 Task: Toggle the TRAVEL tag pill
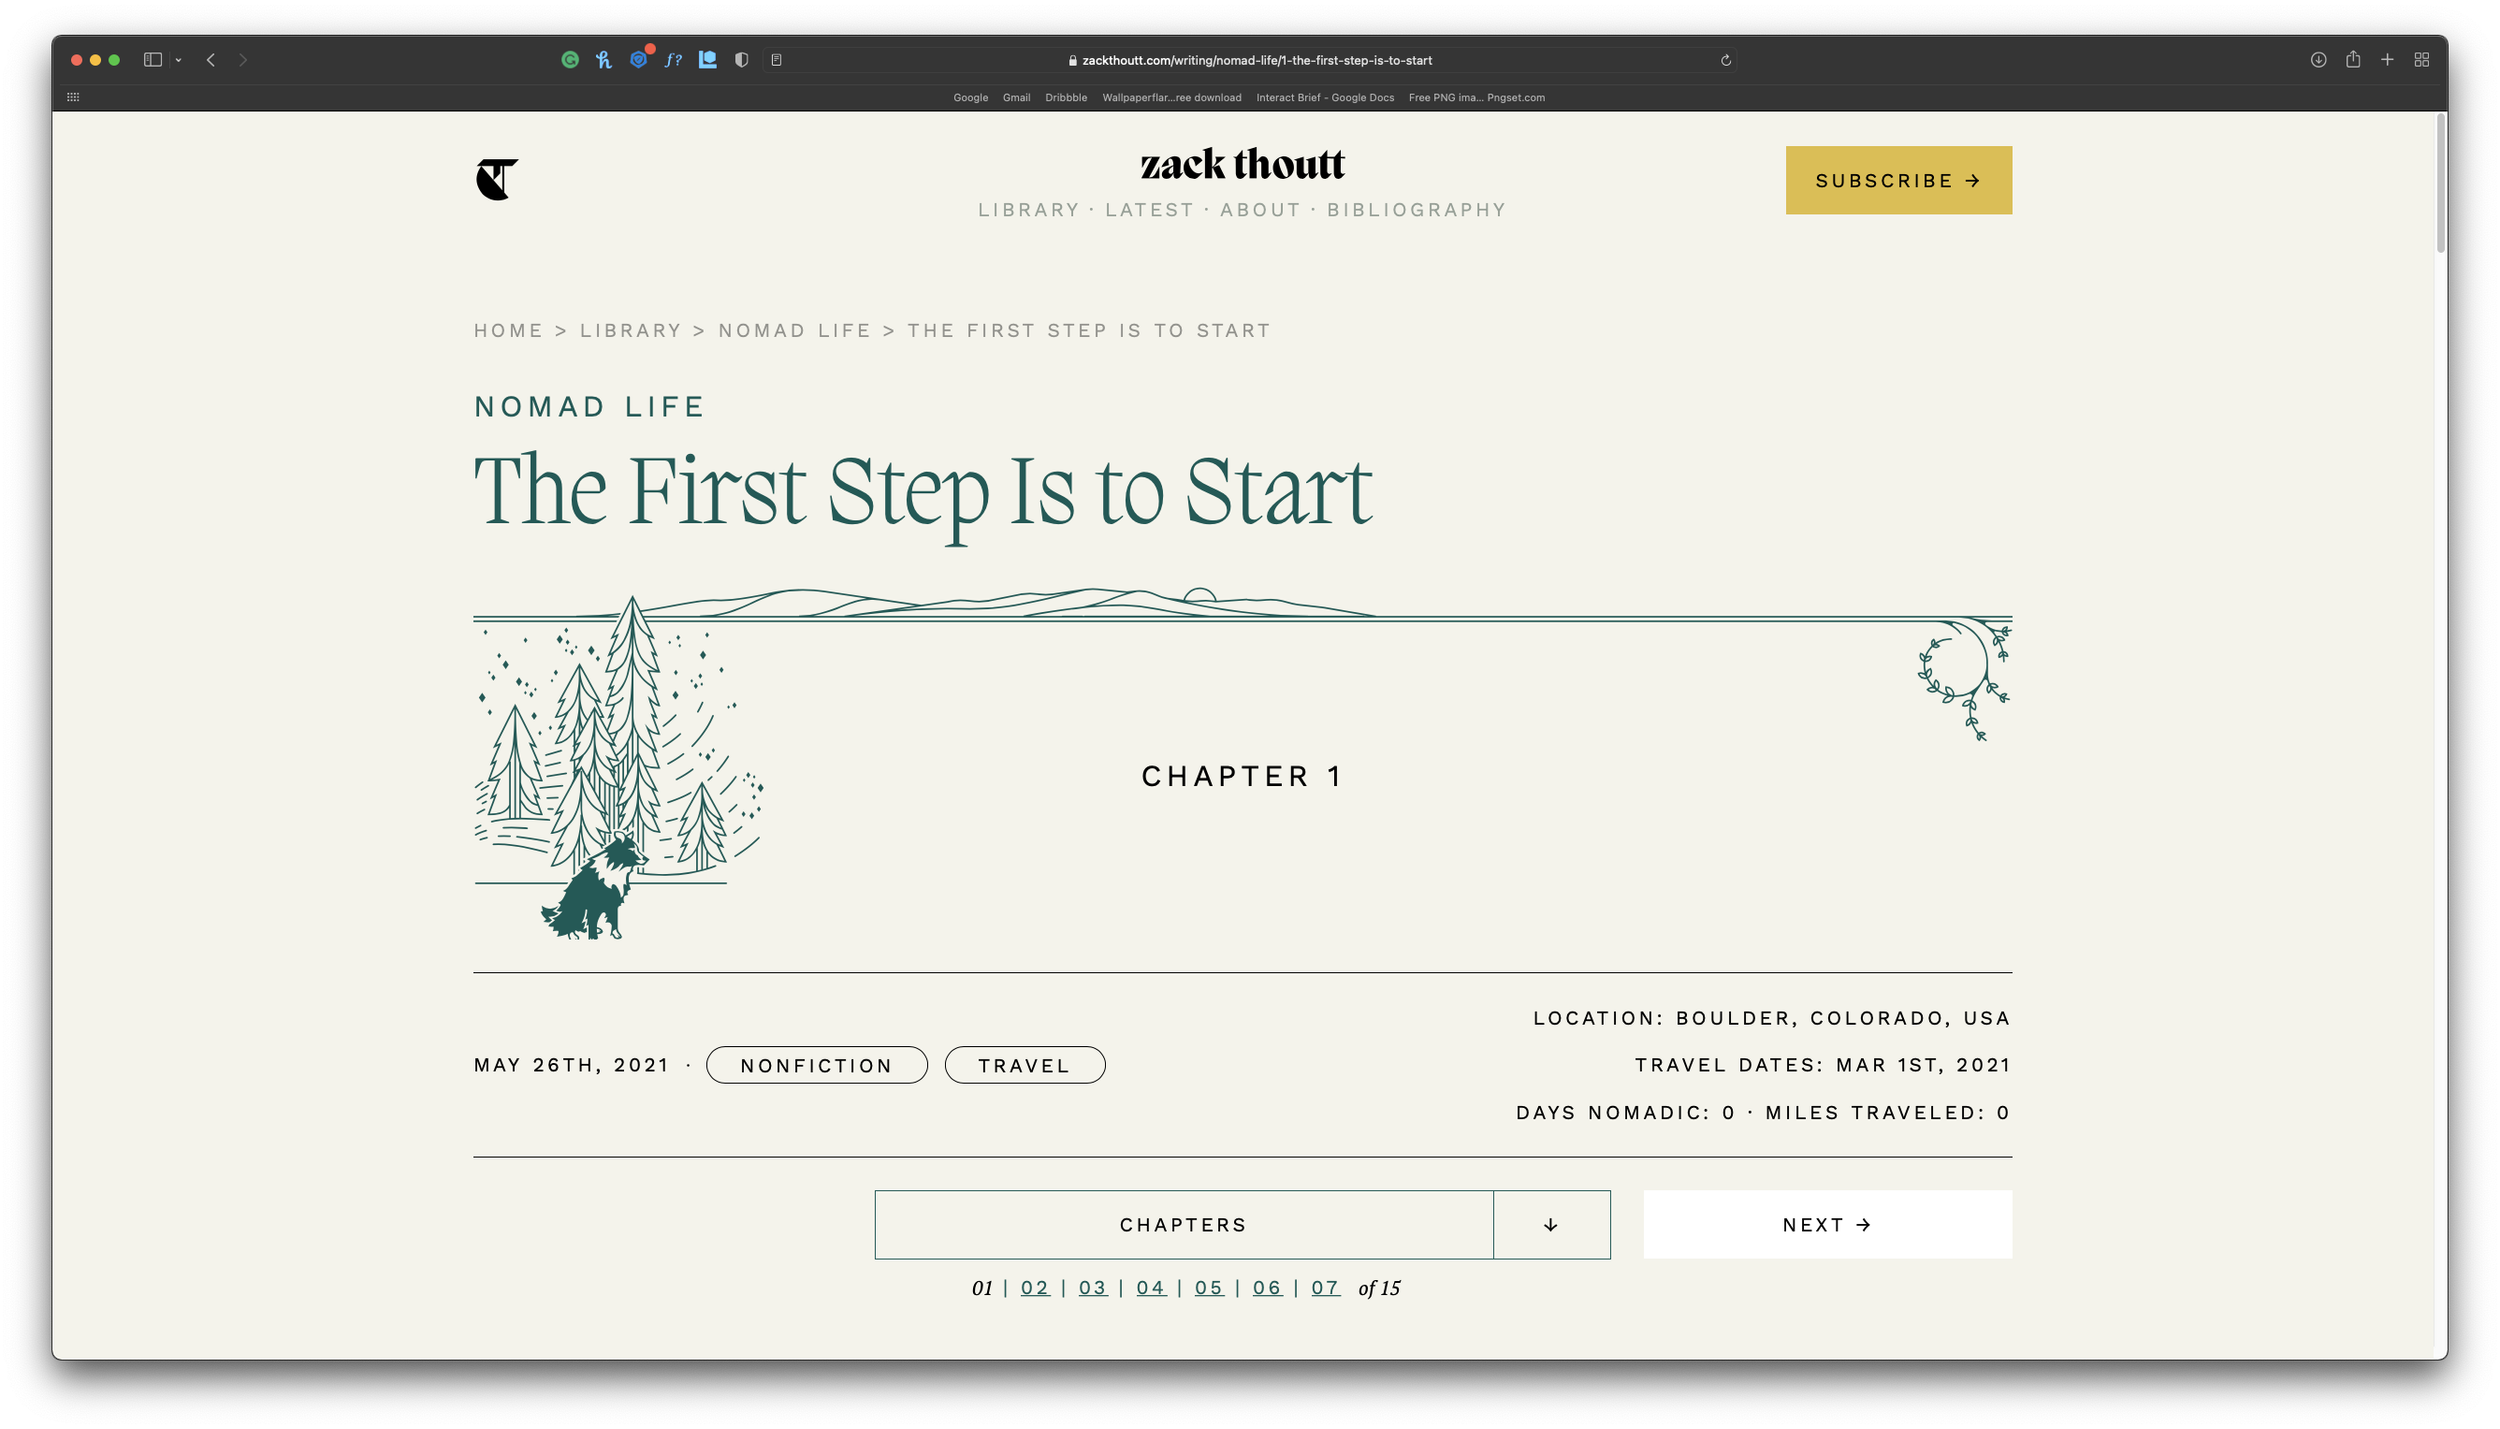(1024, 1065)
